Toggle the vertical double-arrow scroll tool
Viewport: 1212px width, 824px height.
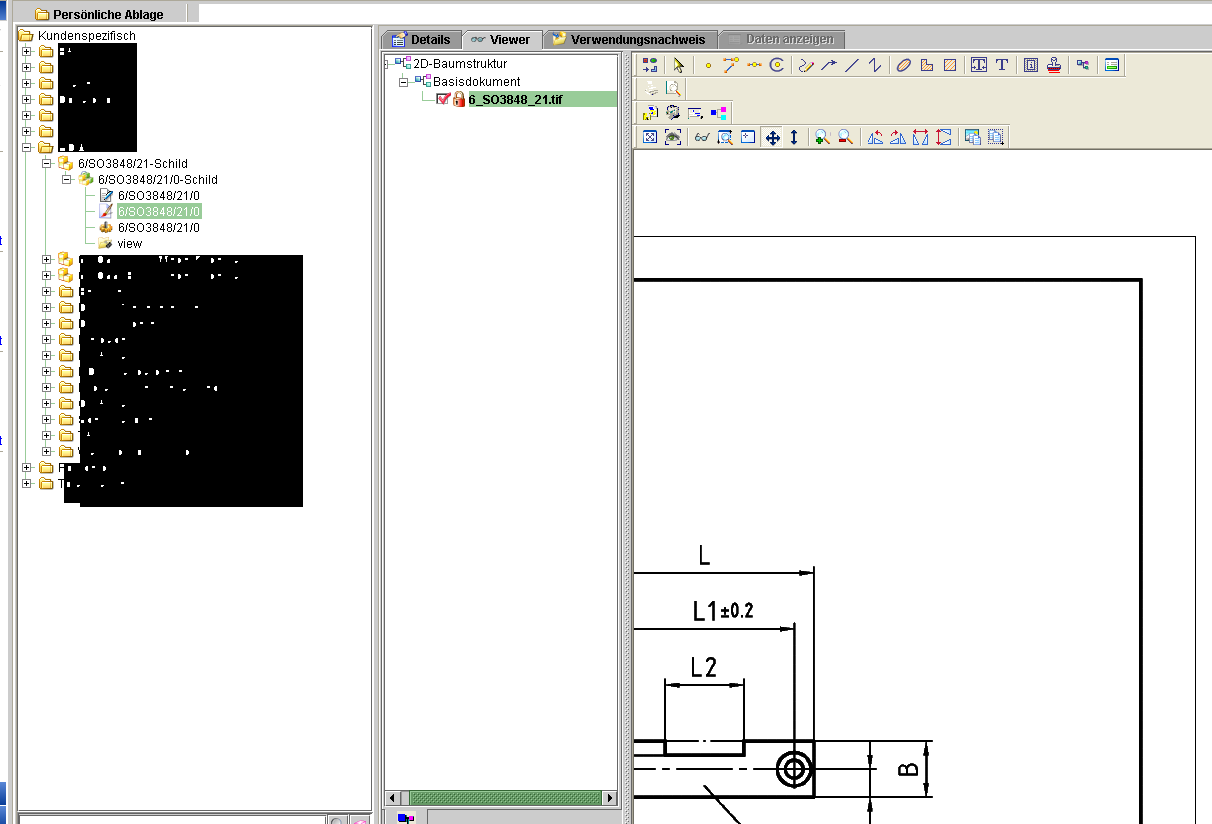(x=794, y=137)
